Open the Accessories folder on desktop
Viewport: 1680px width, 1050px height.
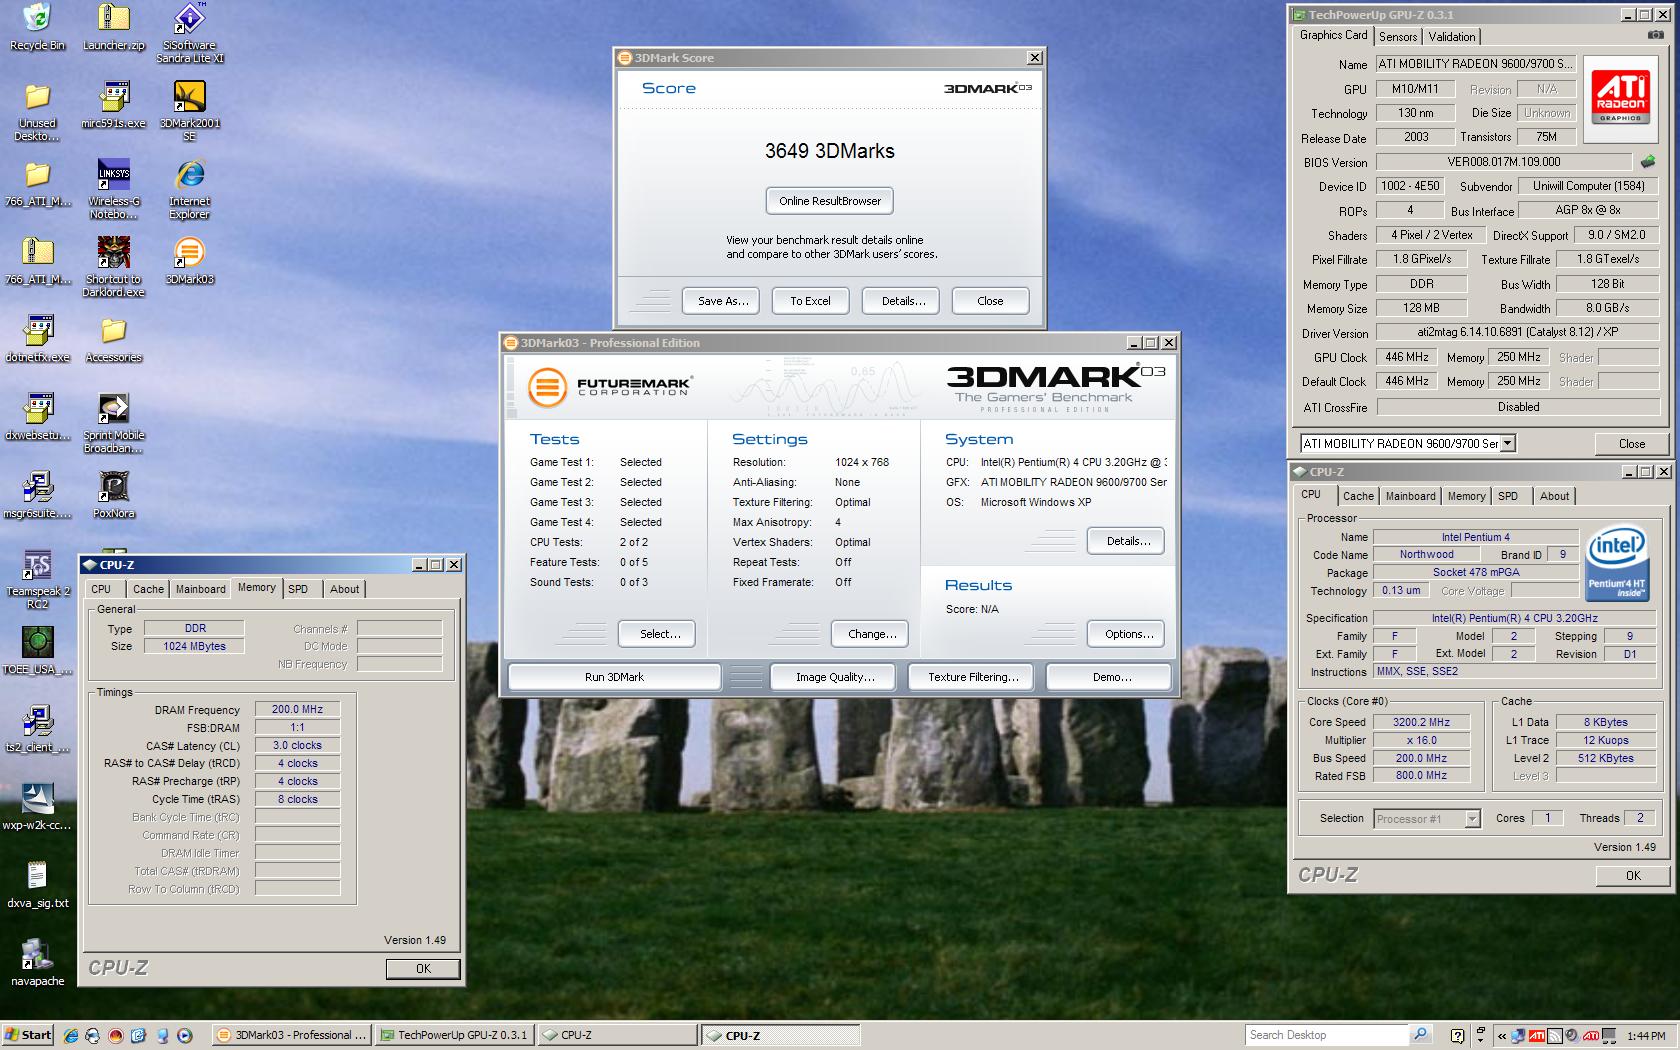click(113, 339)
